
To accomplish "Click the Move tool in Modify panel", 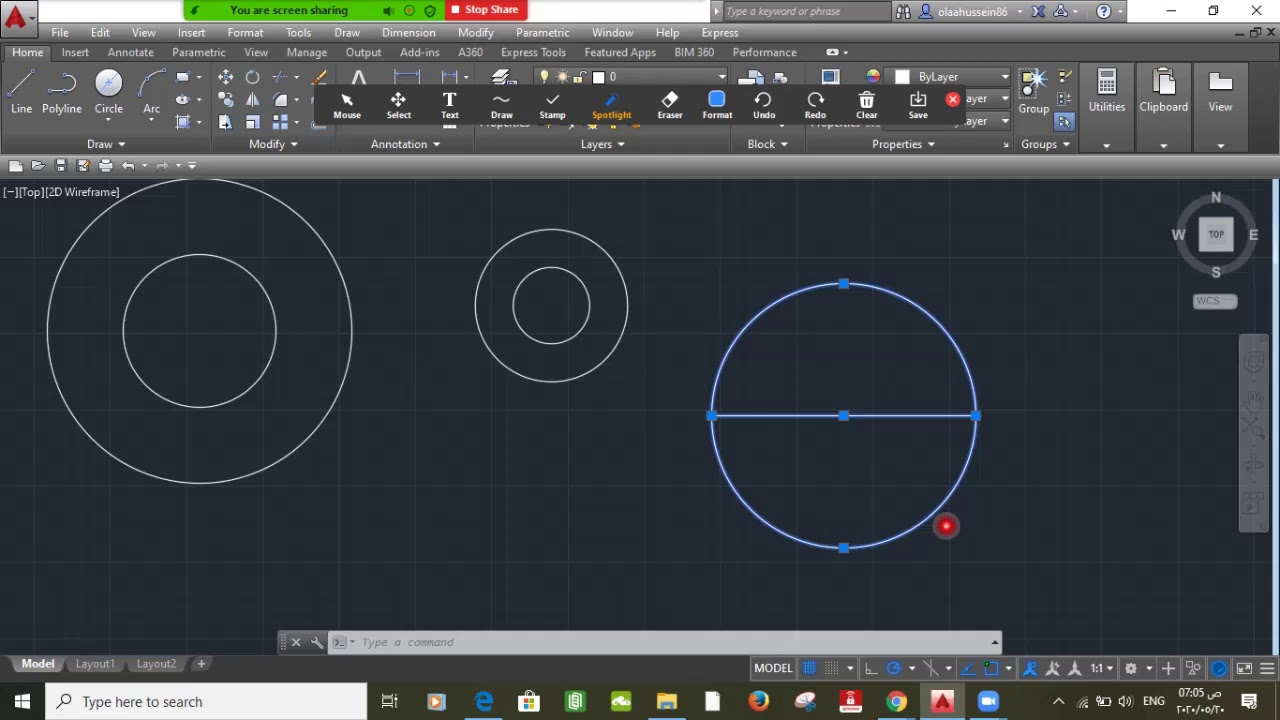I will 226,77.
